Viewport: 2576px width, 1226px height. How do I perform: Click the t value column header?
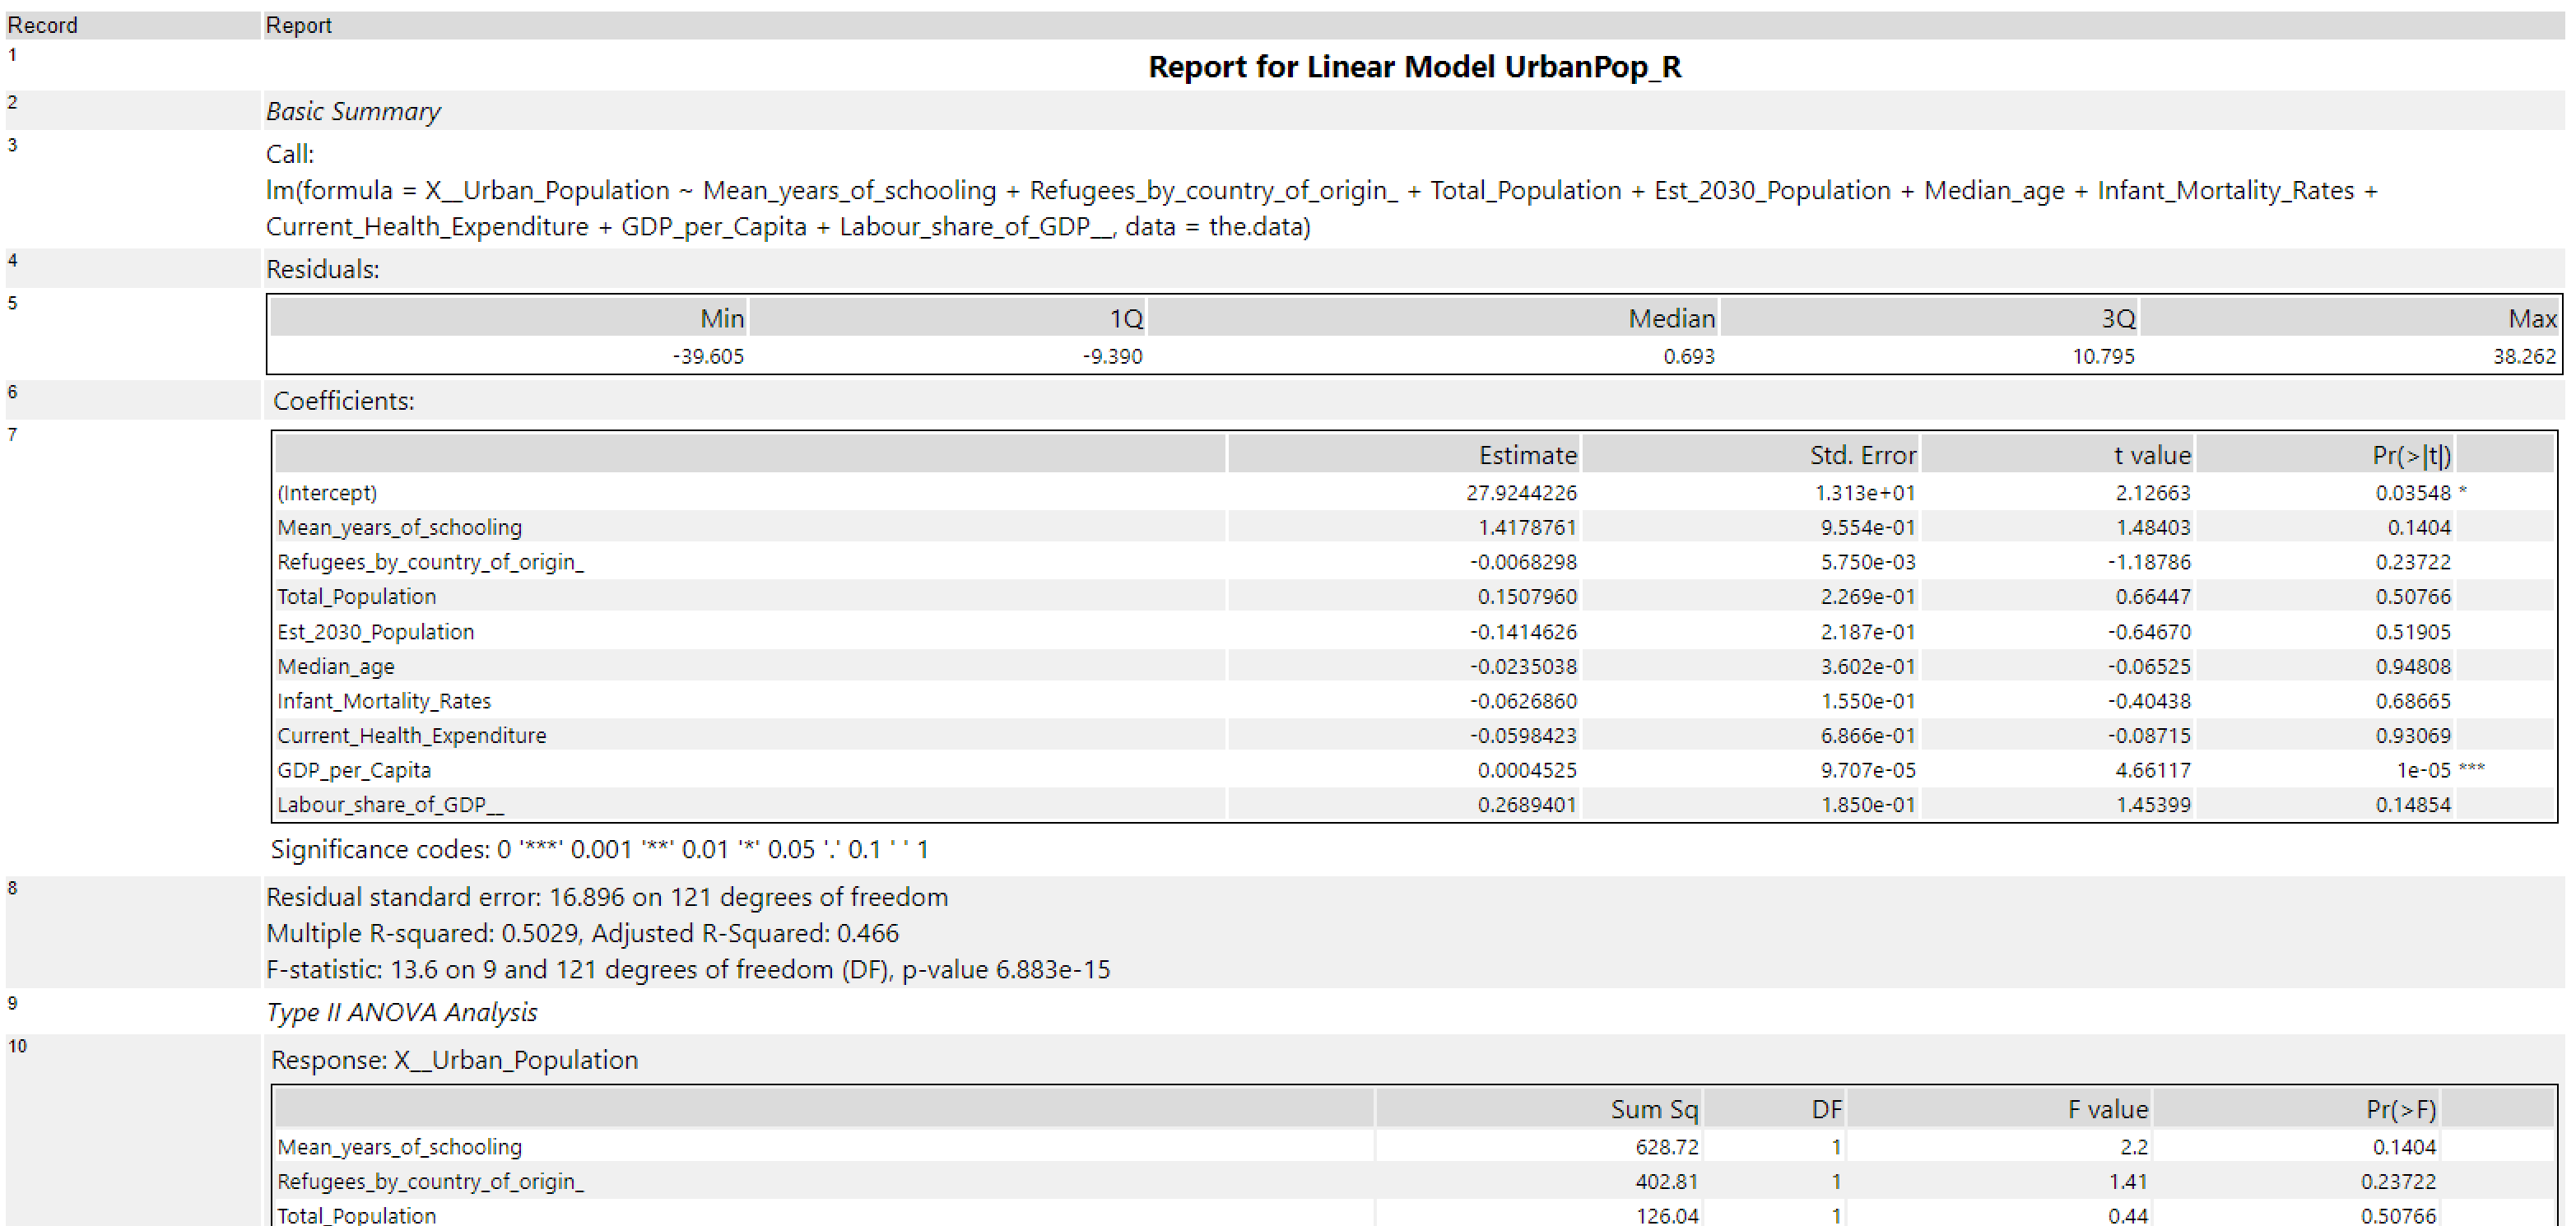tap(2151, 456)
